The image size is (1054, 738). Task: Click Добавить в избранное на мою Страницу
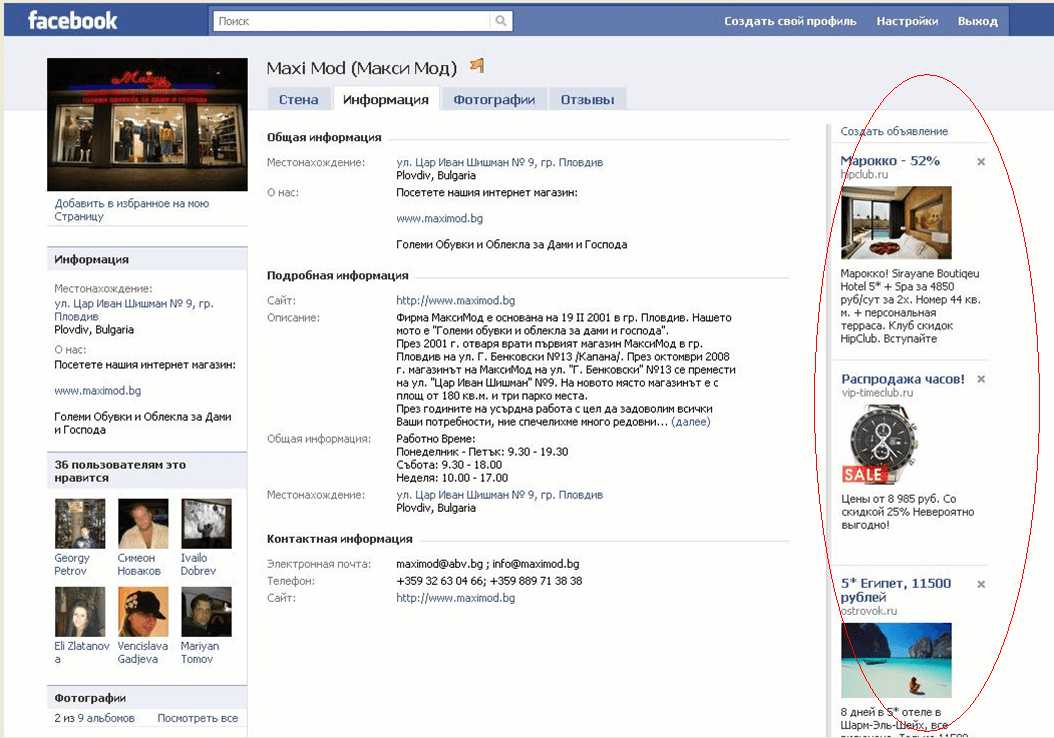[x=132, y=210]
